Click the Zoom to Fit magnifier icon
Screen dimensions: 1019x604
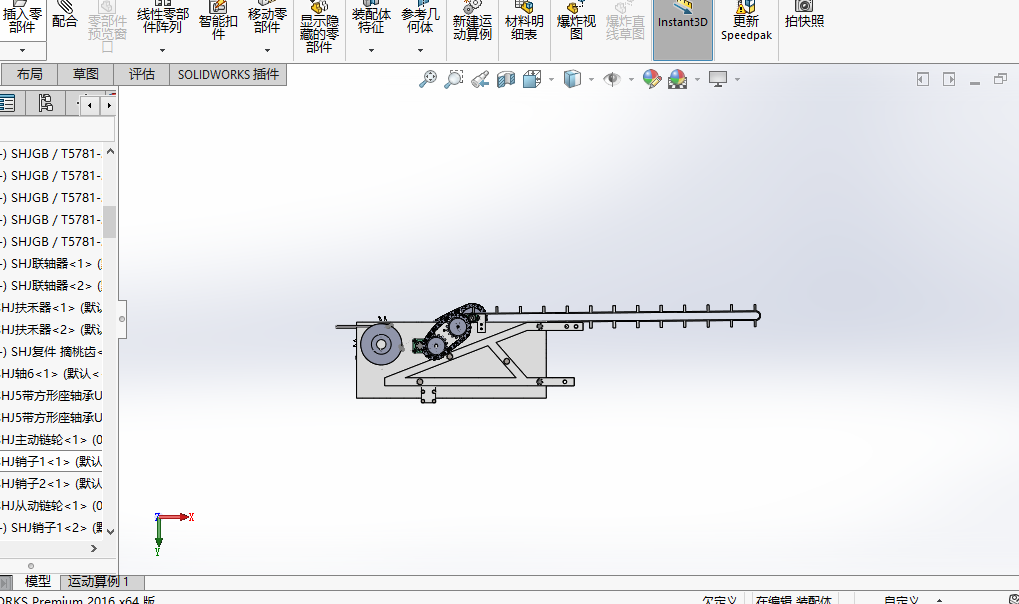pos(427,79)
